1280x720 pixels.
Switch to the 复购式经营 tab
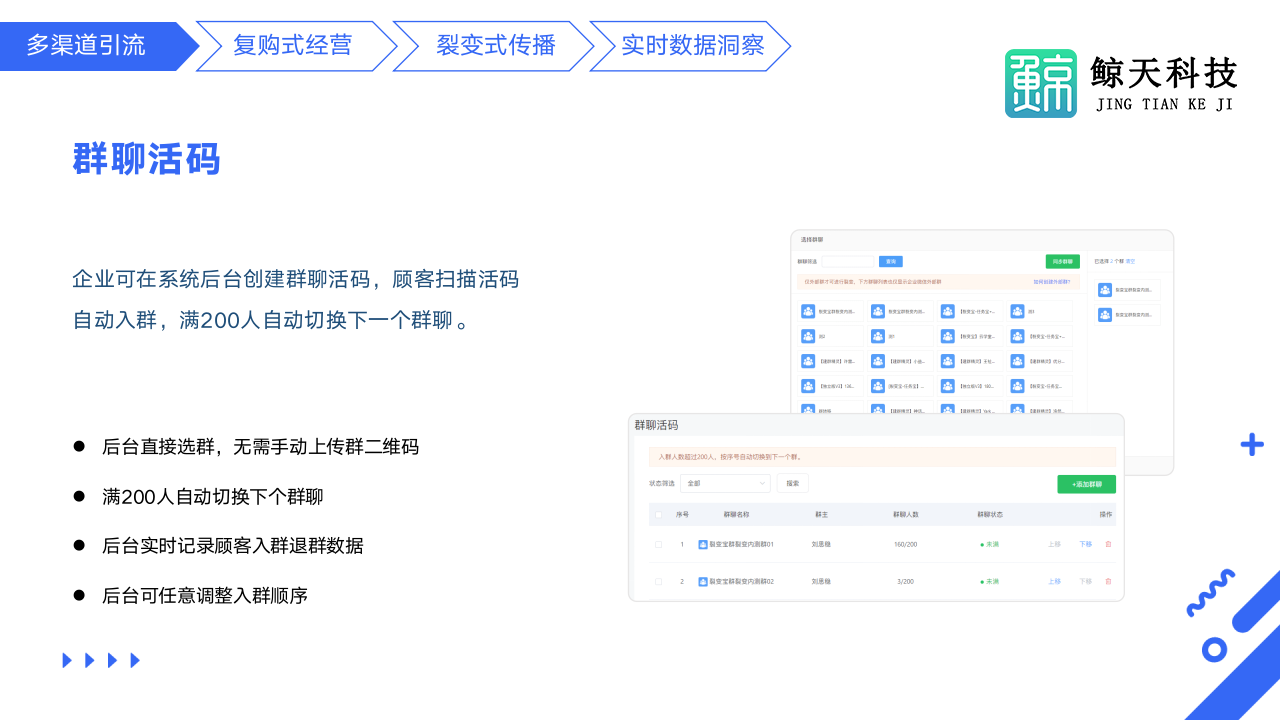tap(293, 46)
